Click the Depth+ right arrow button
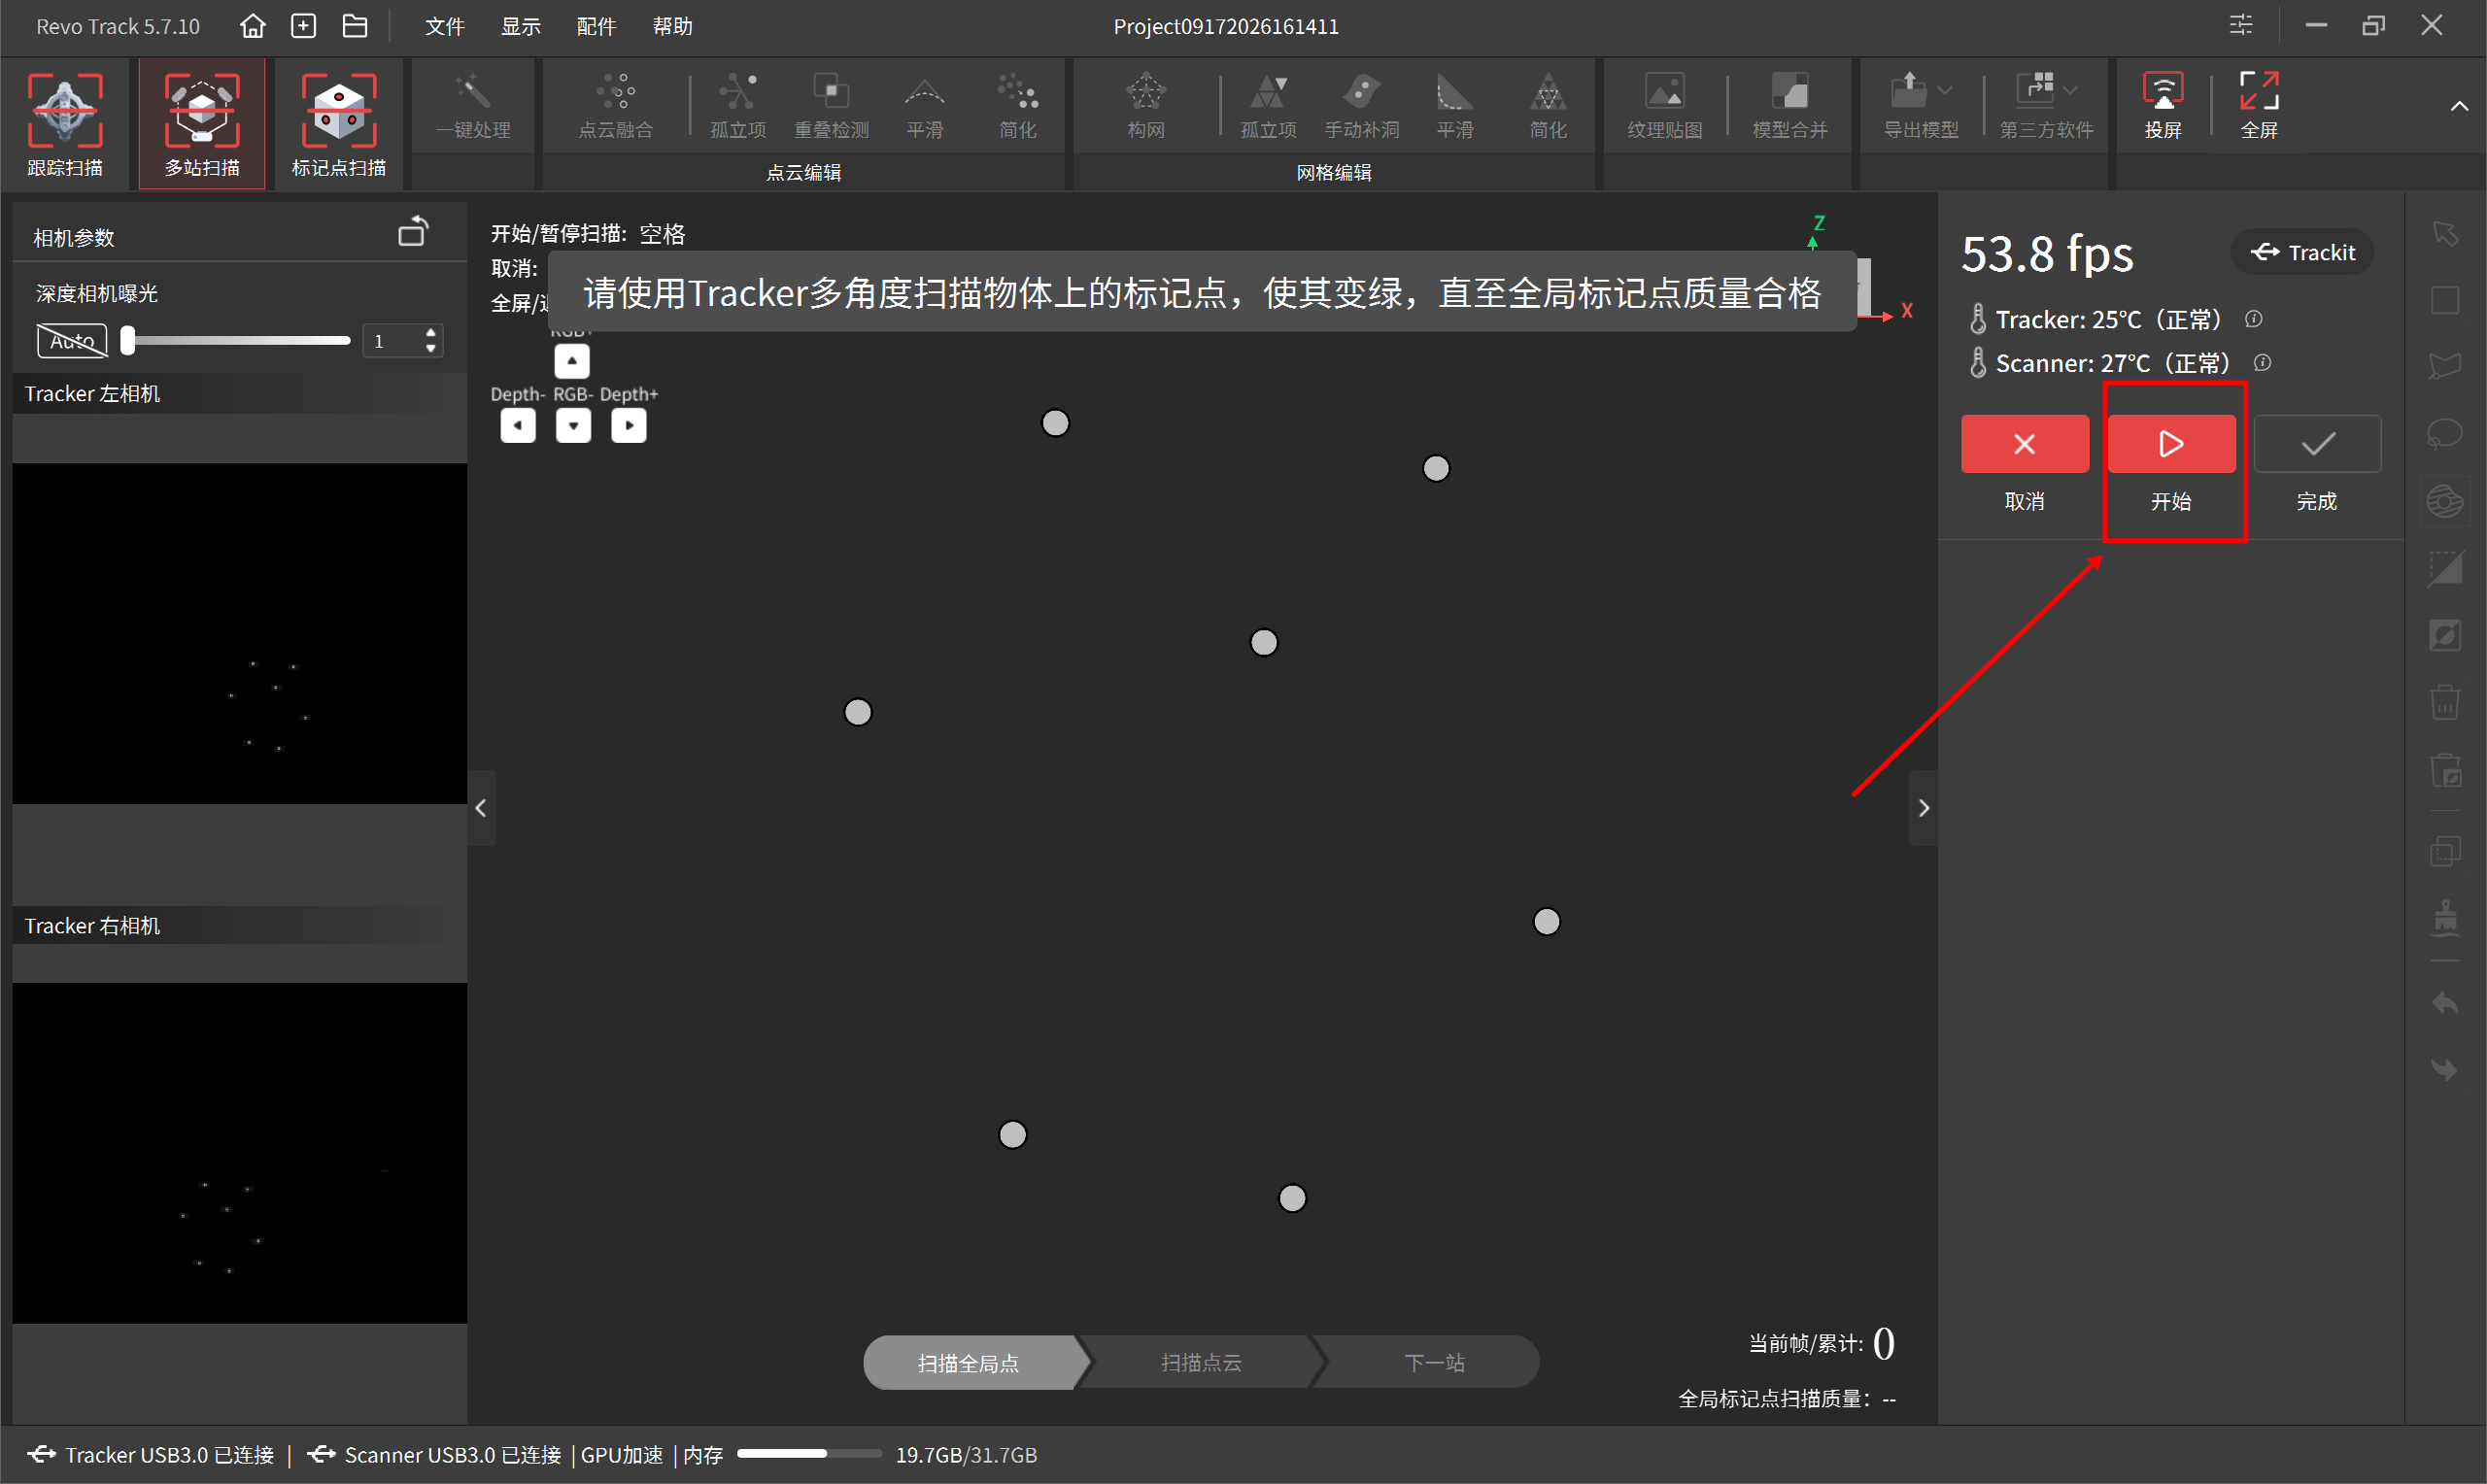2487x1484 pixels. (628, 426)
